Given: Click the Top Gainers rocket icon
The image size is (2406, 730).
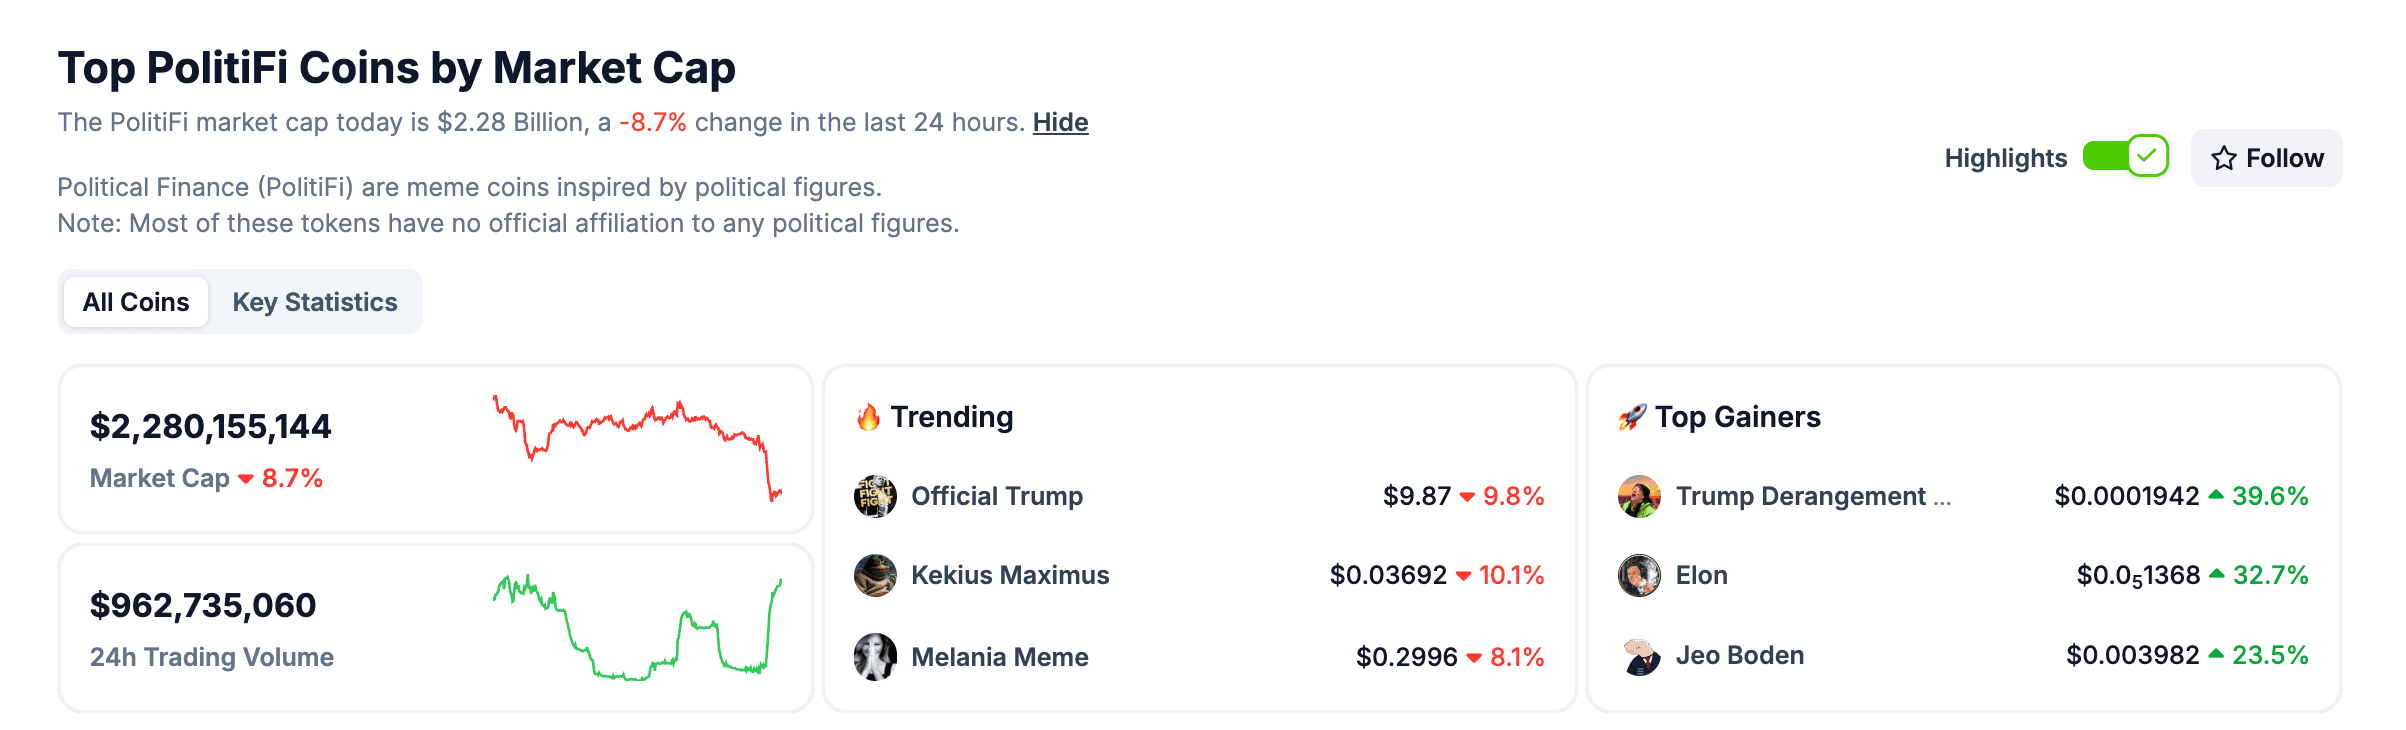Looking at the screenshot, I should 1632,417.
